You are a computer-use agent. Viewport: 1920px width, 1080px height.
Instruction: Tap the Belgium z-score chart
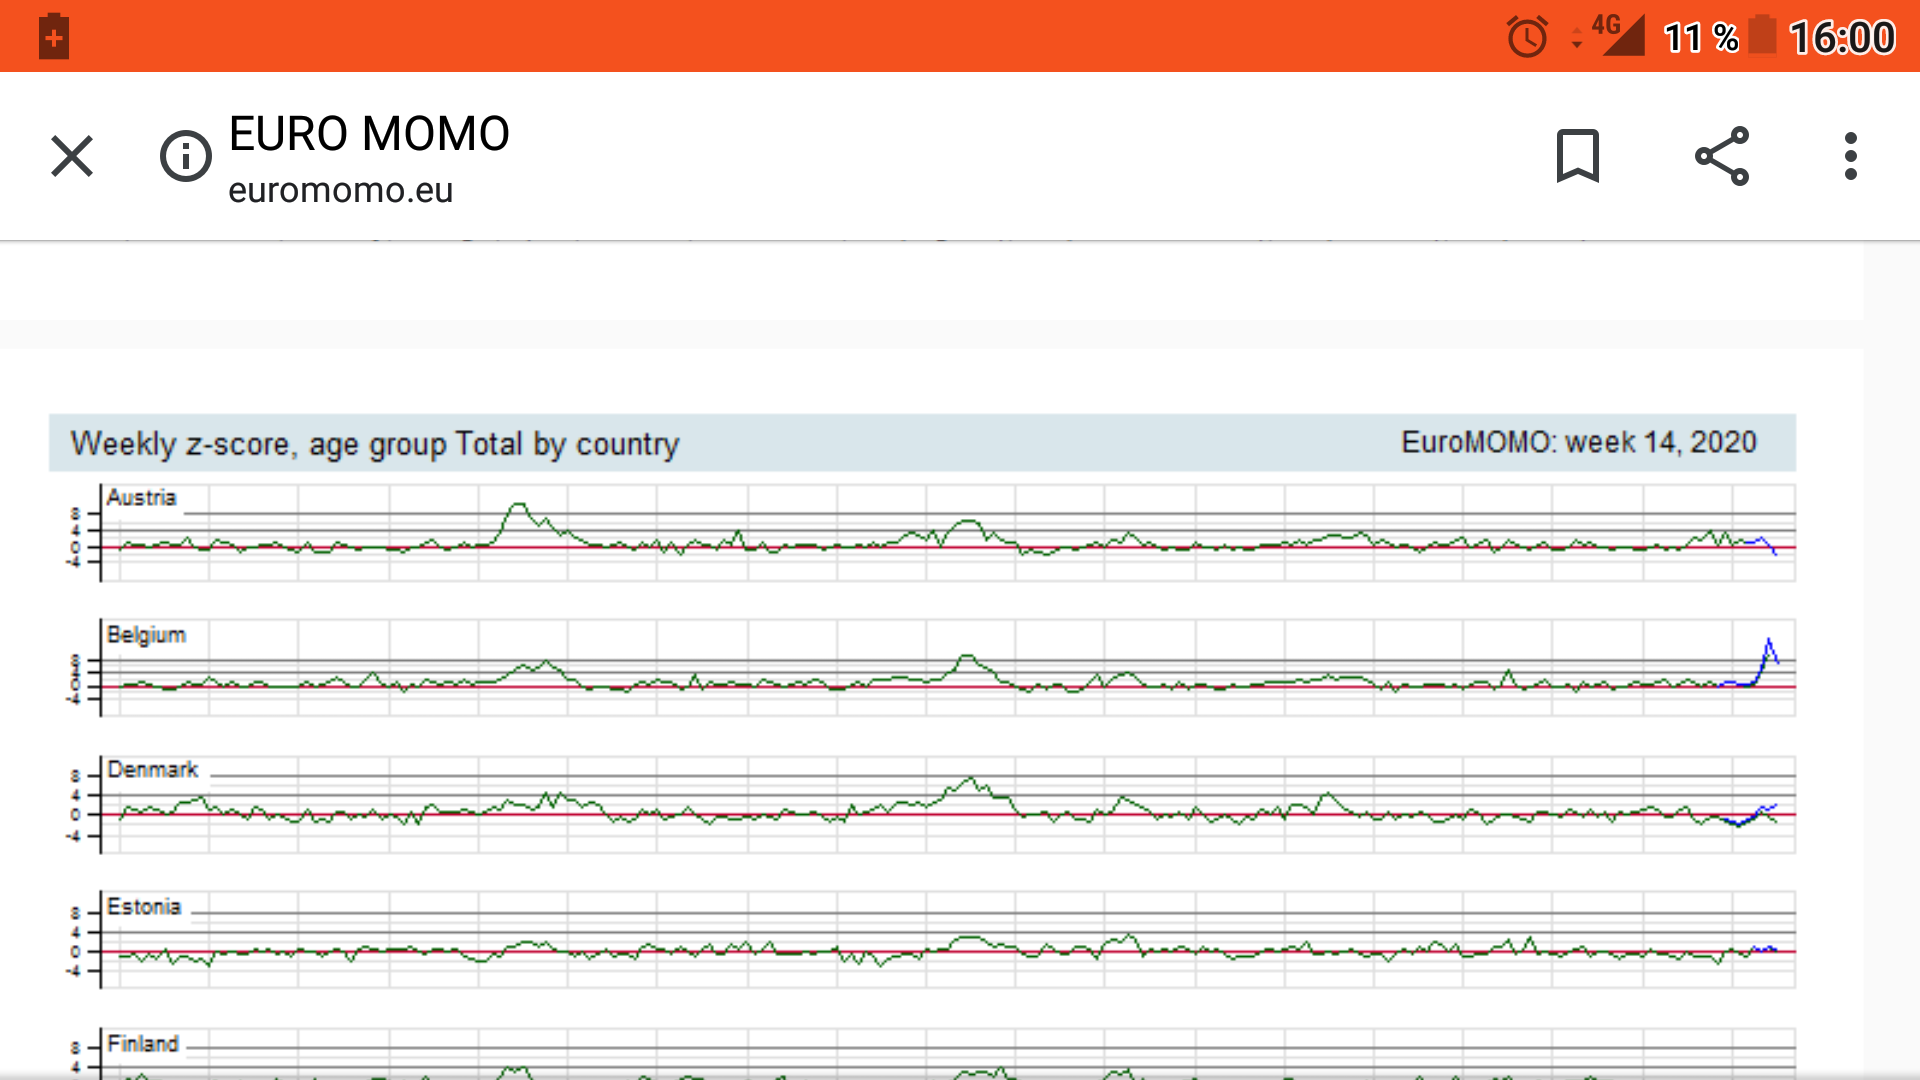click(948, 668)
